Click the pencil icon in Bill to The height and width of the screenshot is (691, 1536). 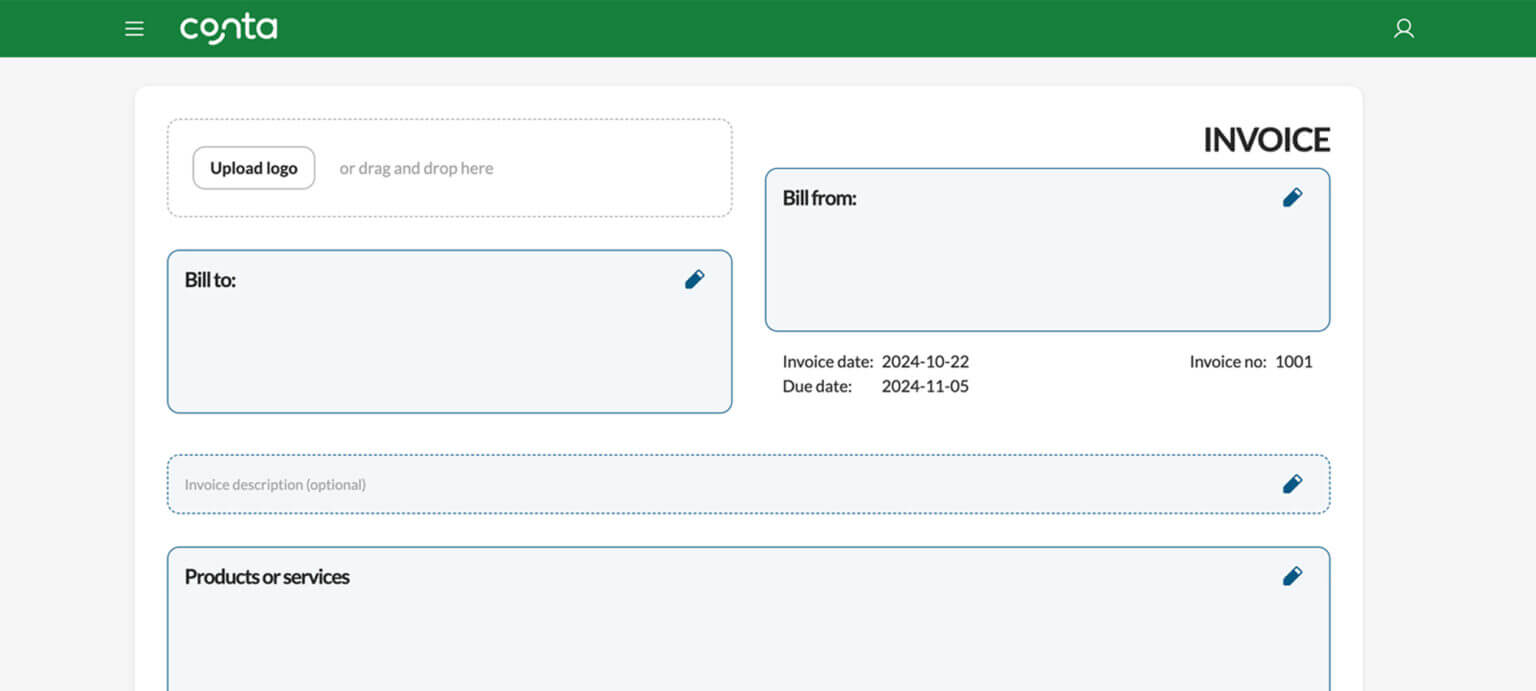coord(694,280)
